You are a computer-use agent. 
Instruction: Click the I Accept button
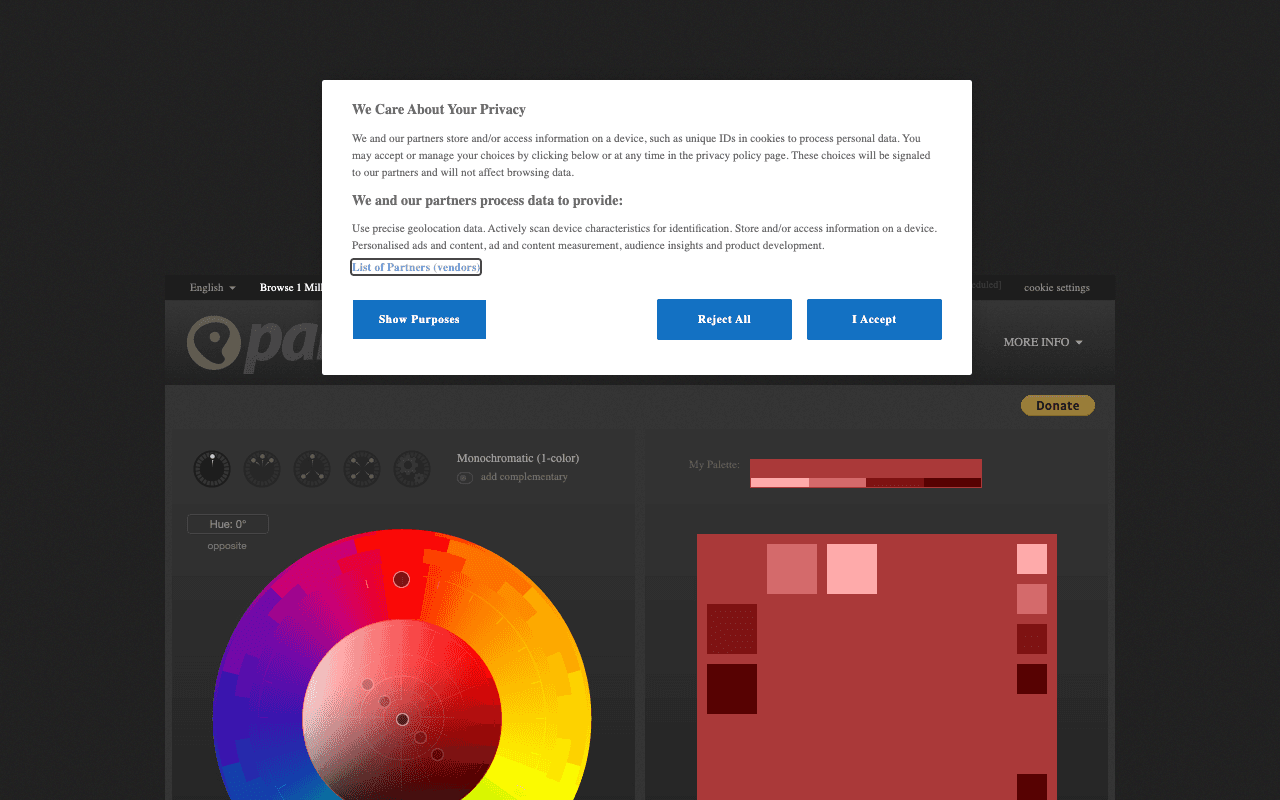point(874,319)
